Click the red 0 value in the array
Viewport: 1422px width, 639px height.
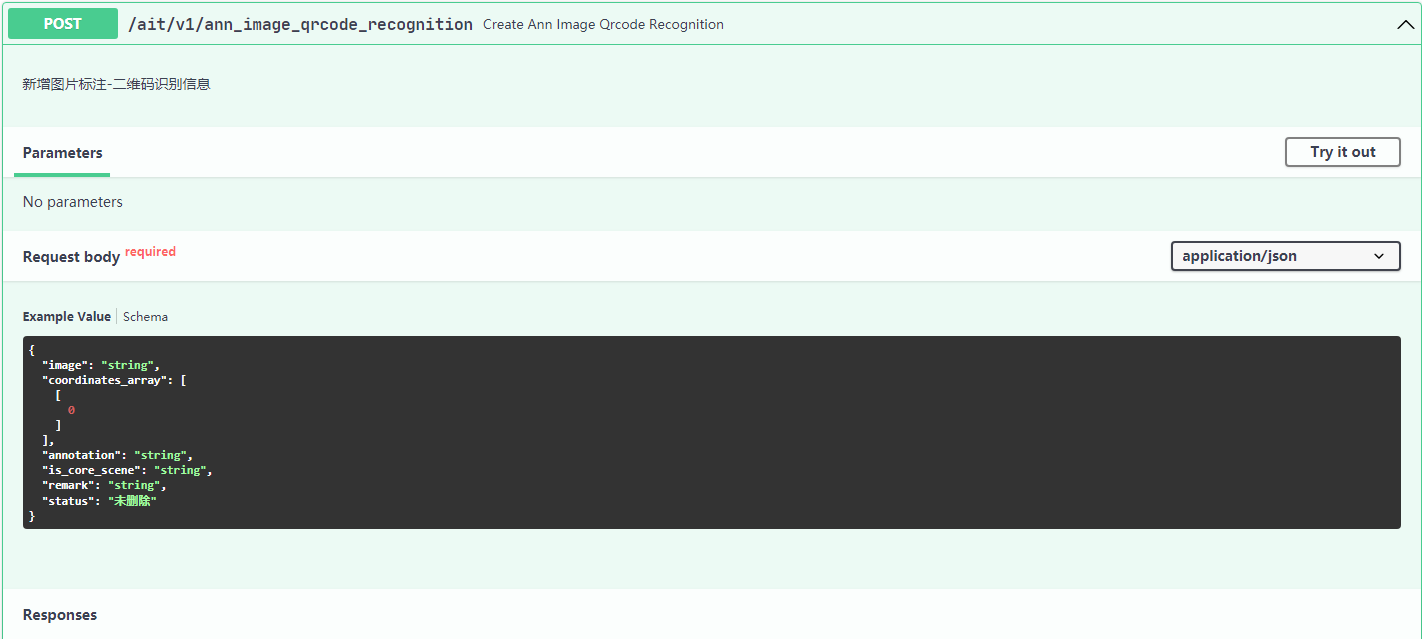coord(71,410)
